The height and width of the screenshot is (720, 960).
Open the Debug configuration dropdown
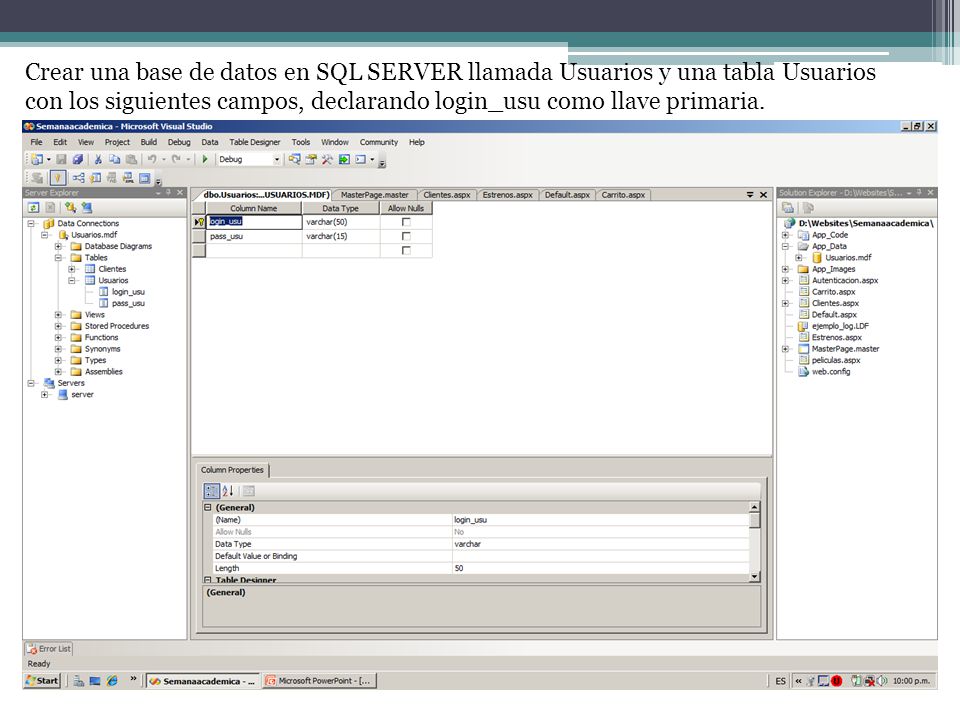(276, 160)
